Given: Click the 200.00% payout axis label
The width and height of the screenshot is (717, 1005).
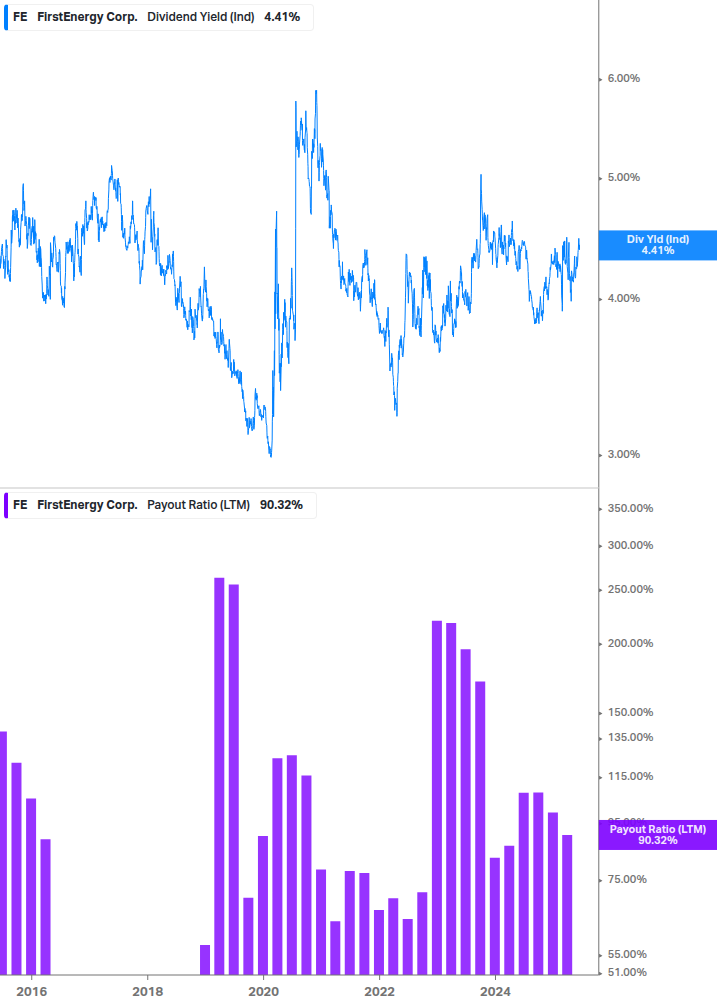Looking at the screenshot, I should [630, 644].
